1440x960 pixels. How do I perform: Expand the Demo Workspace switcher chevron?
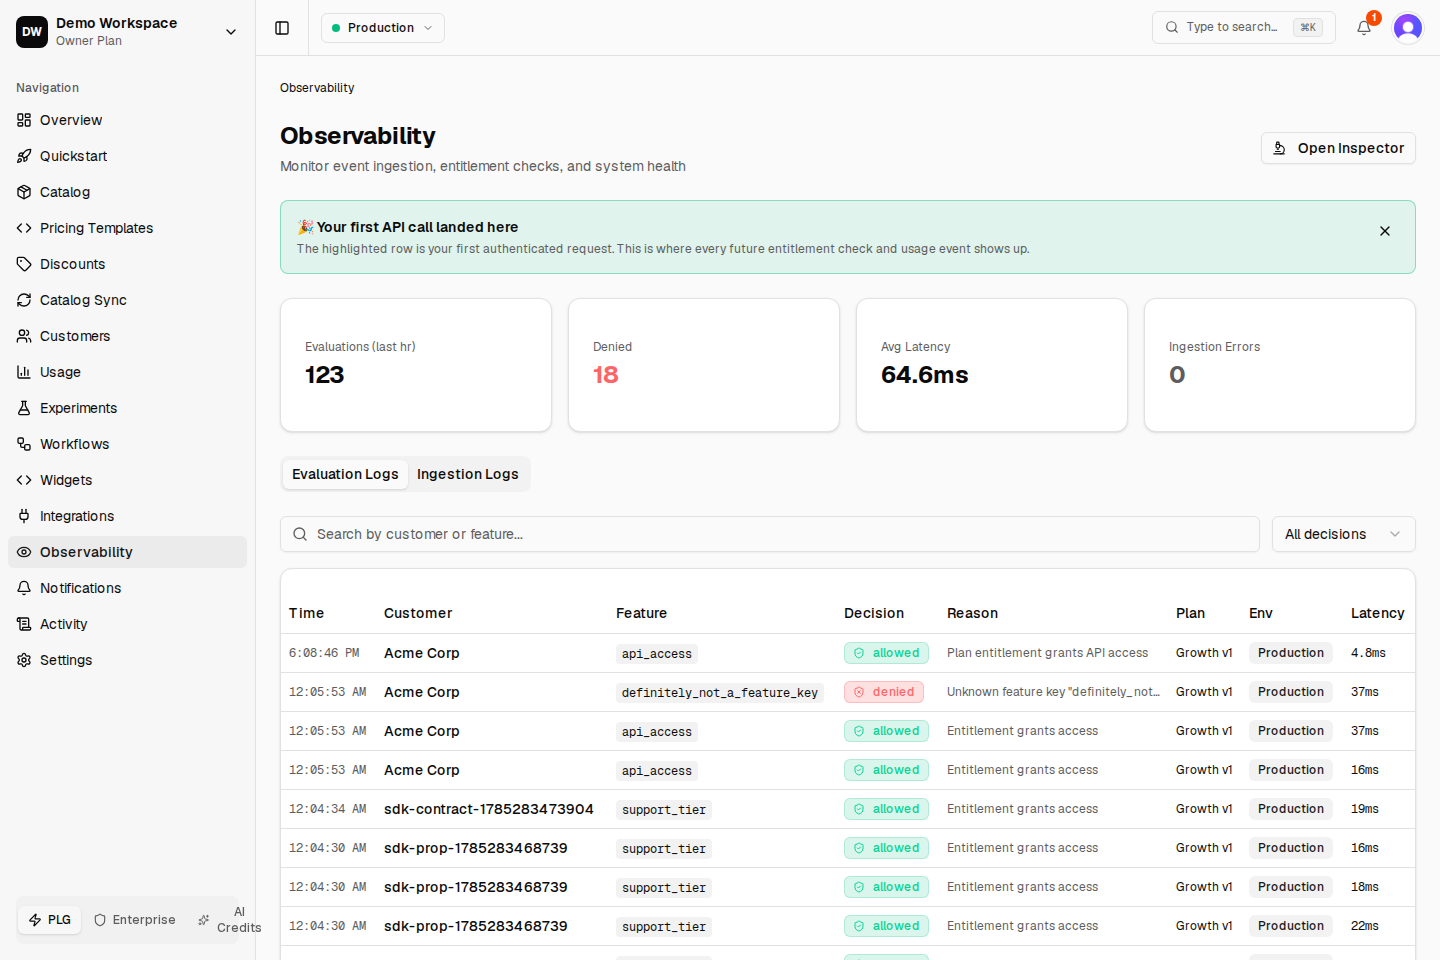(x=231, y=32)
